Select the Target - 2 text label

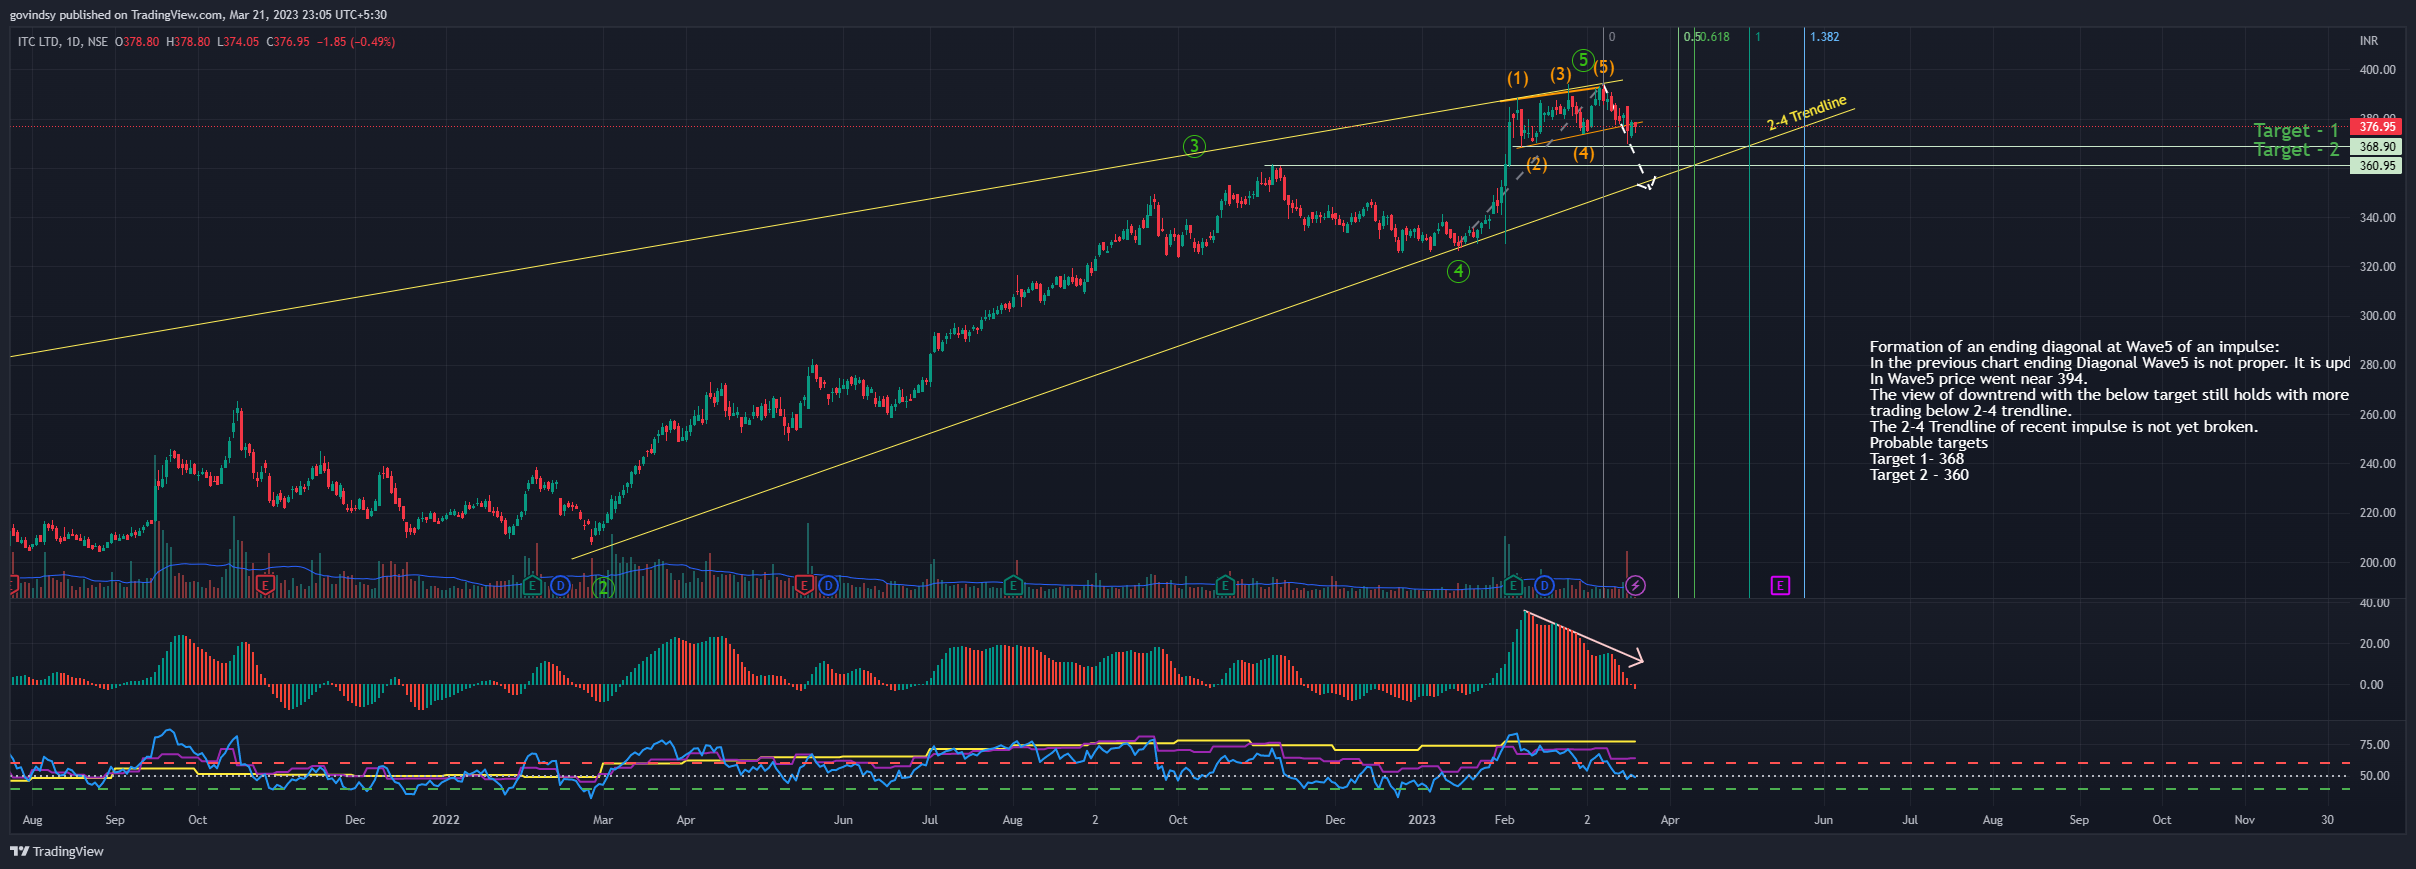[2296, 150]
